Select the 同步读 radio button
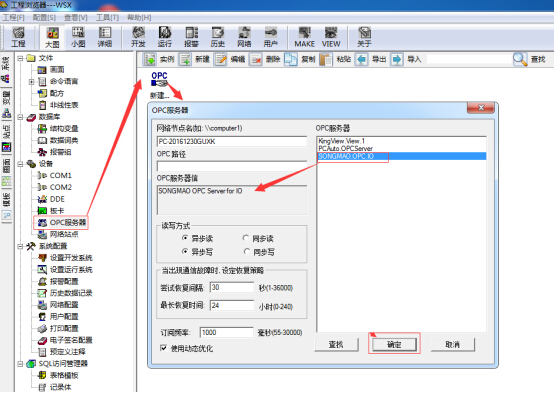 246,238
